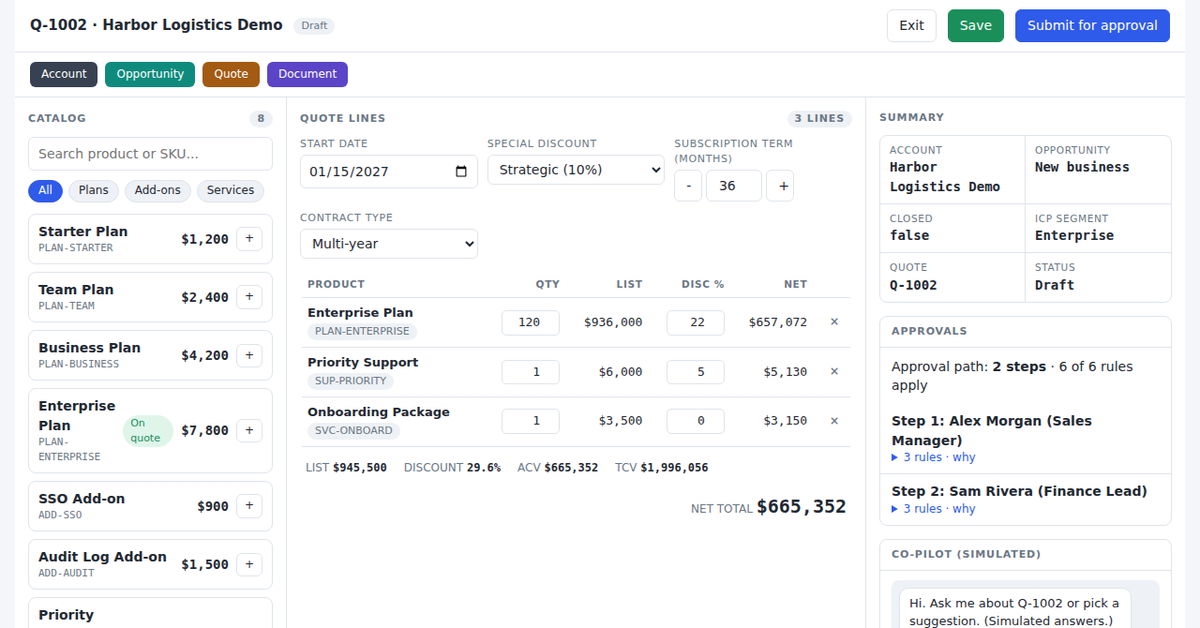The width and height of the screenshot is (1200, 628).
Task: Expand Step 2 Sam Rivera rules
Action: point(933,509)
